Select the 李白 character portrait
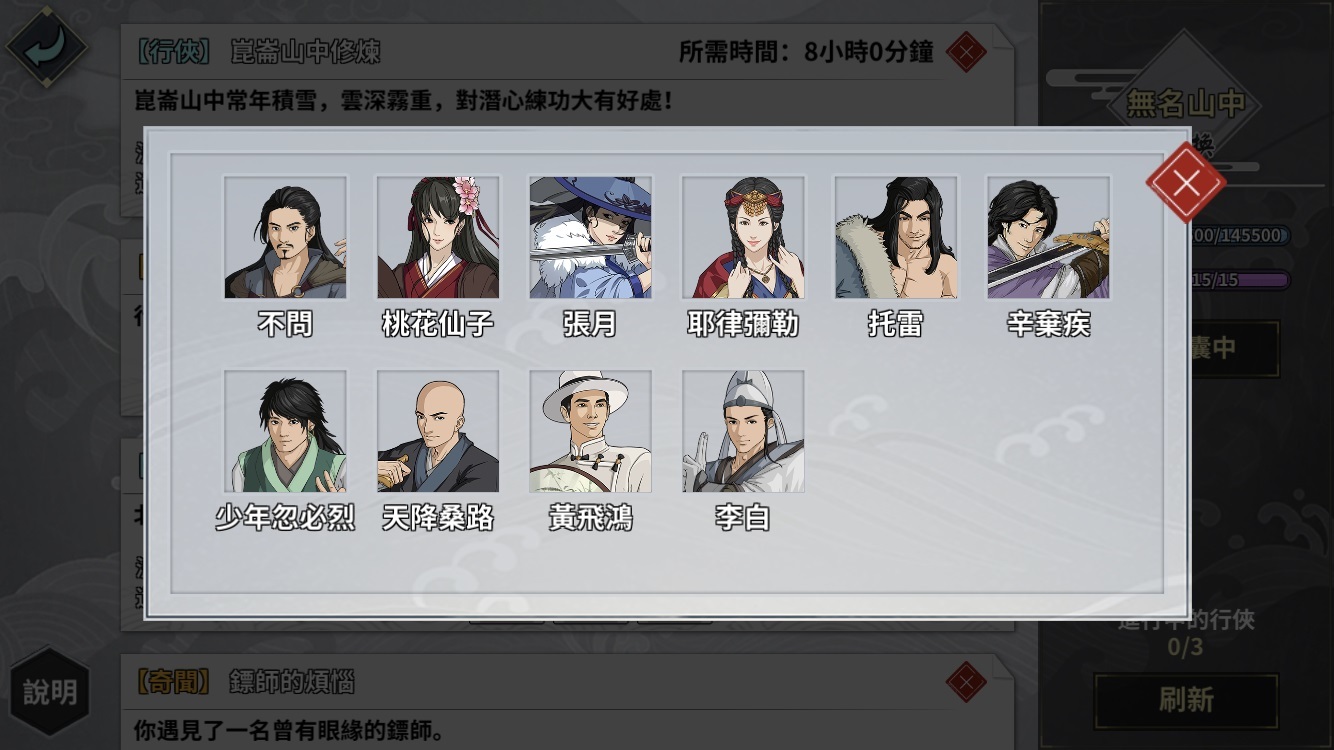The height and width of the screenshot is (750, 1334). 743,431
